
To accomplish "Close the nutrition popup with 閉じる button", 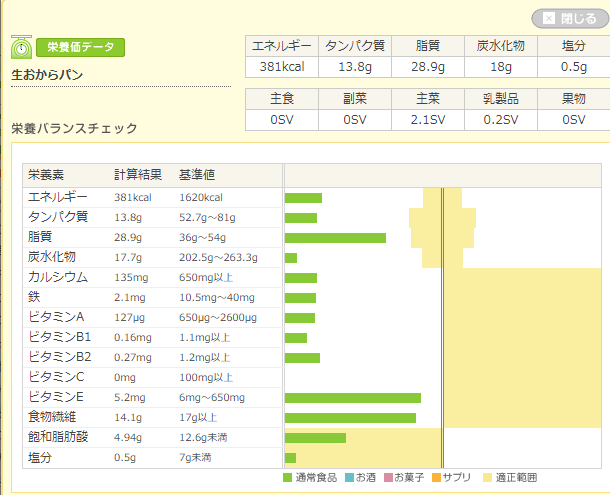I will tap(570, 18).
